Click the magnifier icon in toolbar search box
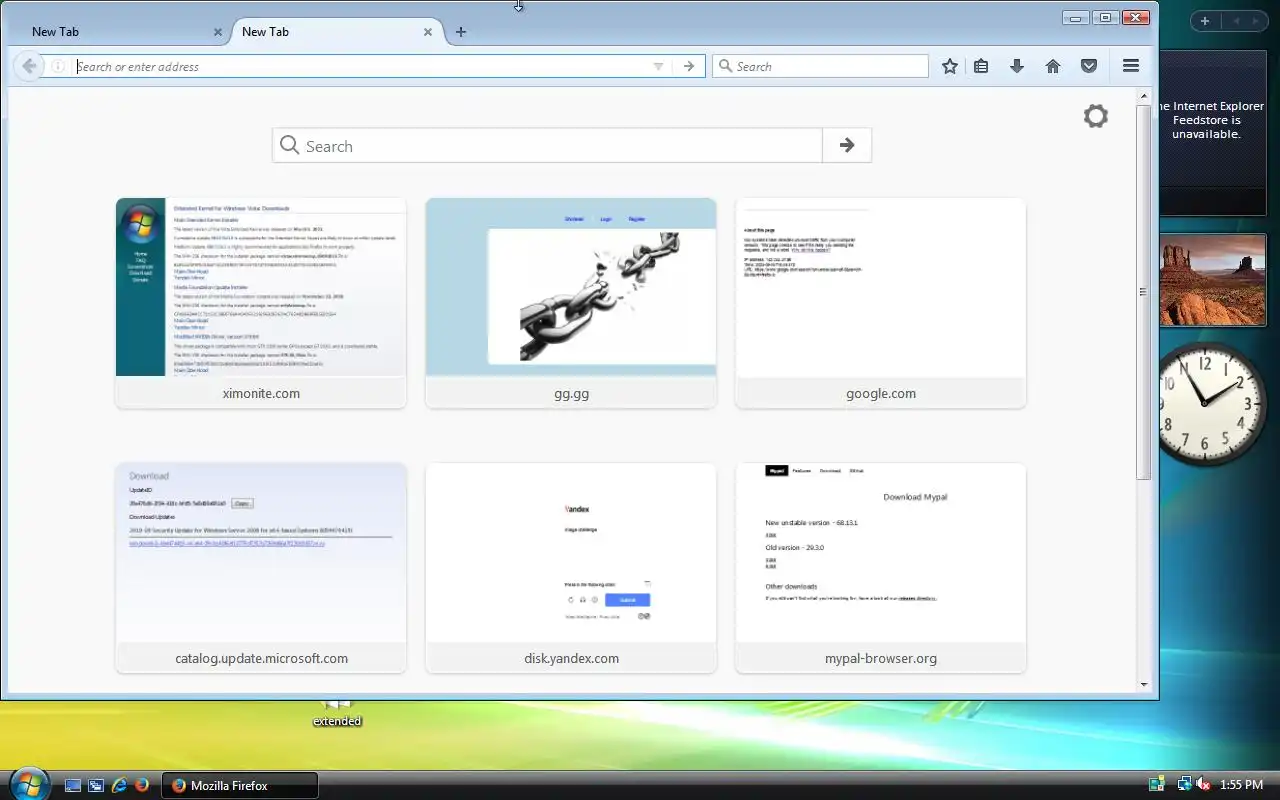The image size is (1280, 800). [725, 66]
